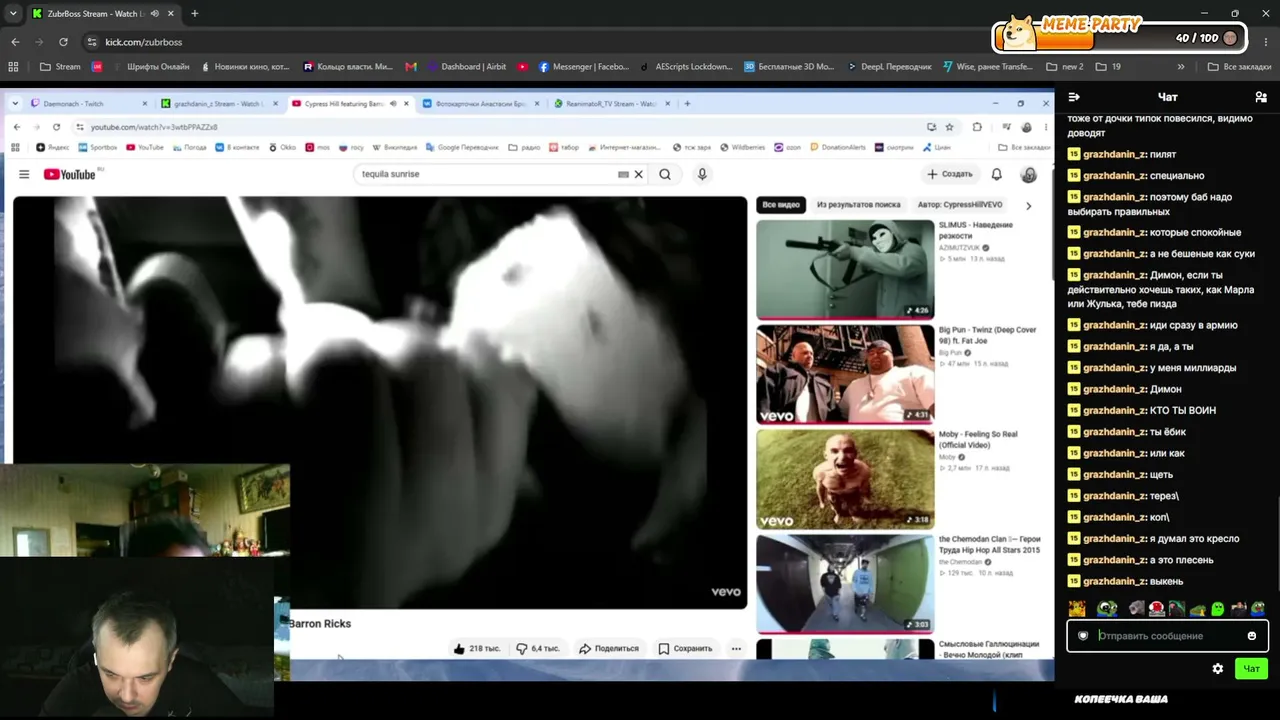Open the Messenger | Facebook bookmark
The height and width of the screenshot is (720, 1280).
[584, 67]
